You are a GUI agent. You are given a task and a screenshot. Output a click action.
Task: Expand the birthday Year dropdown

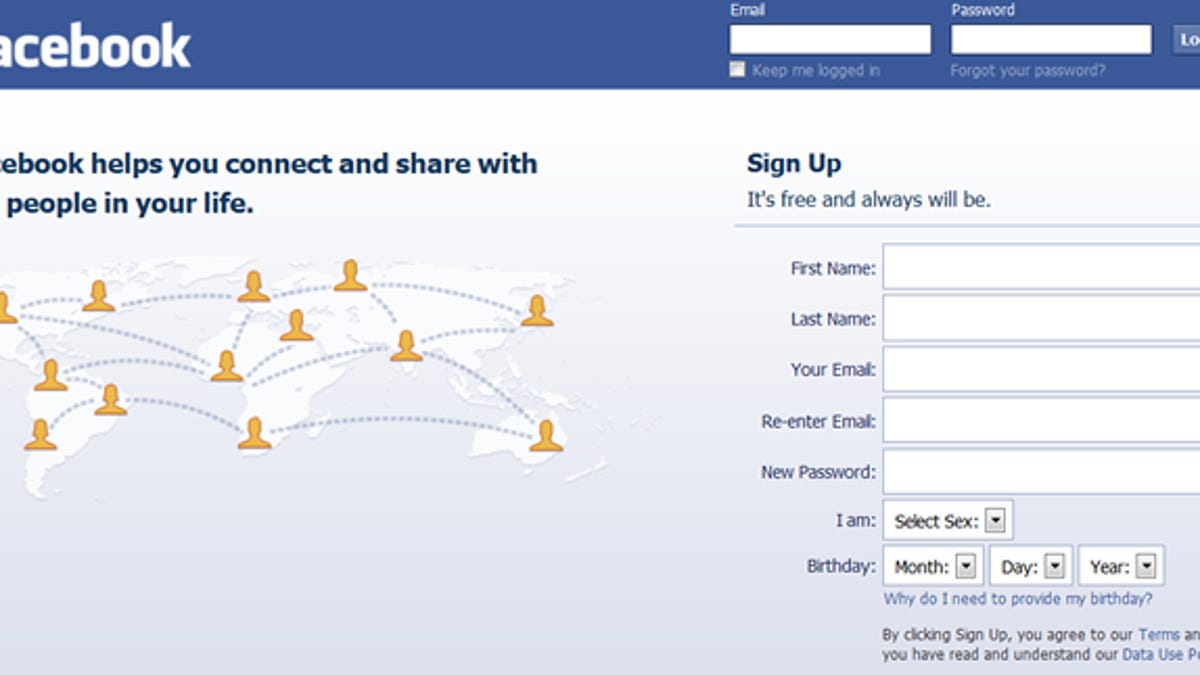click(1121, 567)
